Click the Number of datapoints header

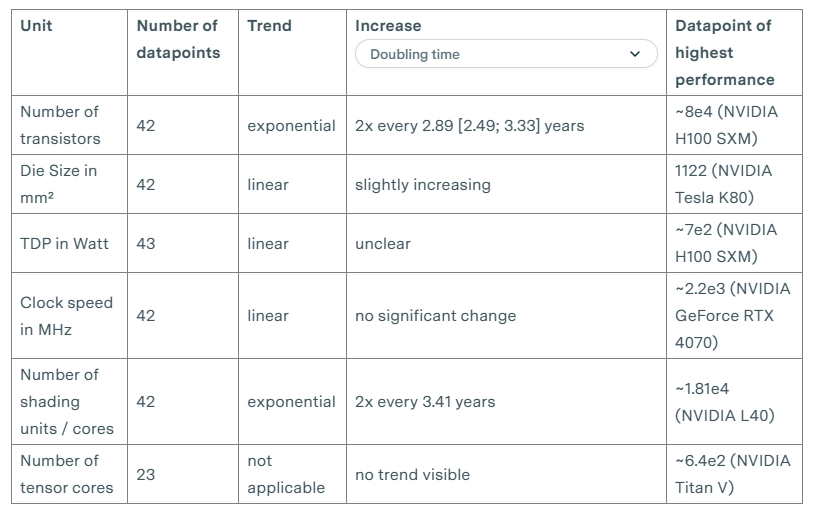coord(178,39)
